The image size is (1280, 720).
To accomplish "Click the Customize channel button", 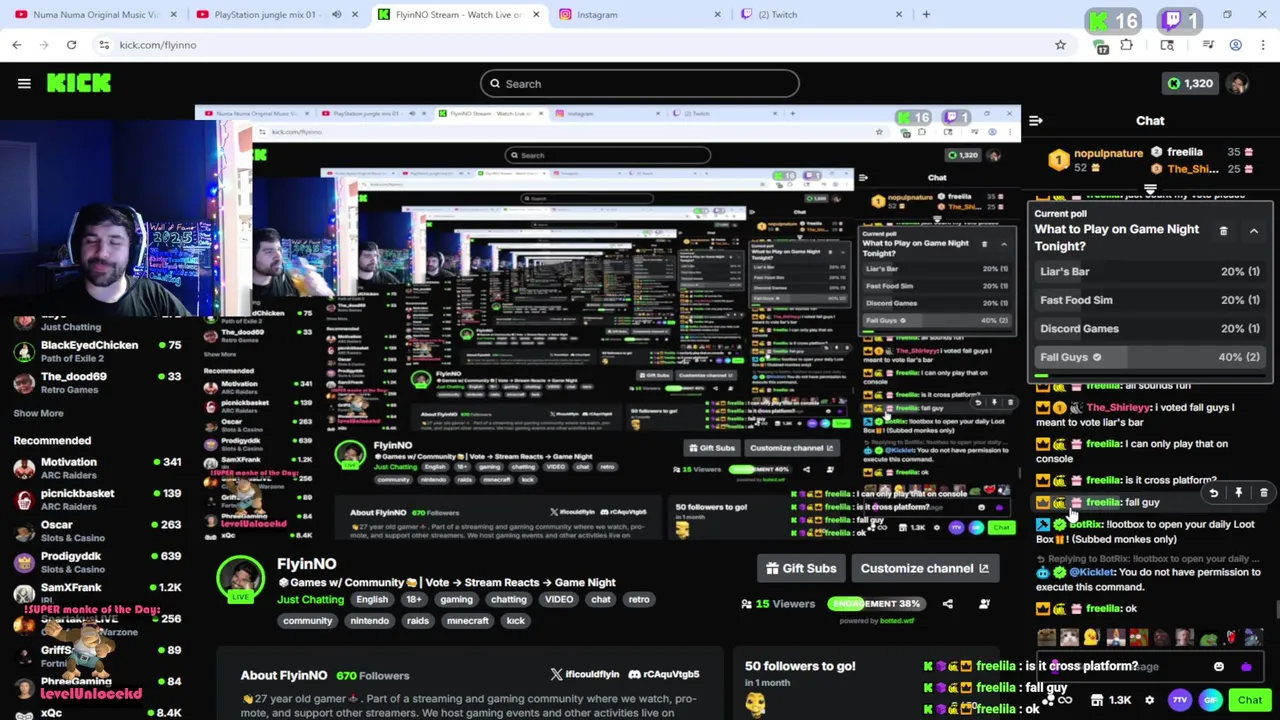I will pos(925,569).
